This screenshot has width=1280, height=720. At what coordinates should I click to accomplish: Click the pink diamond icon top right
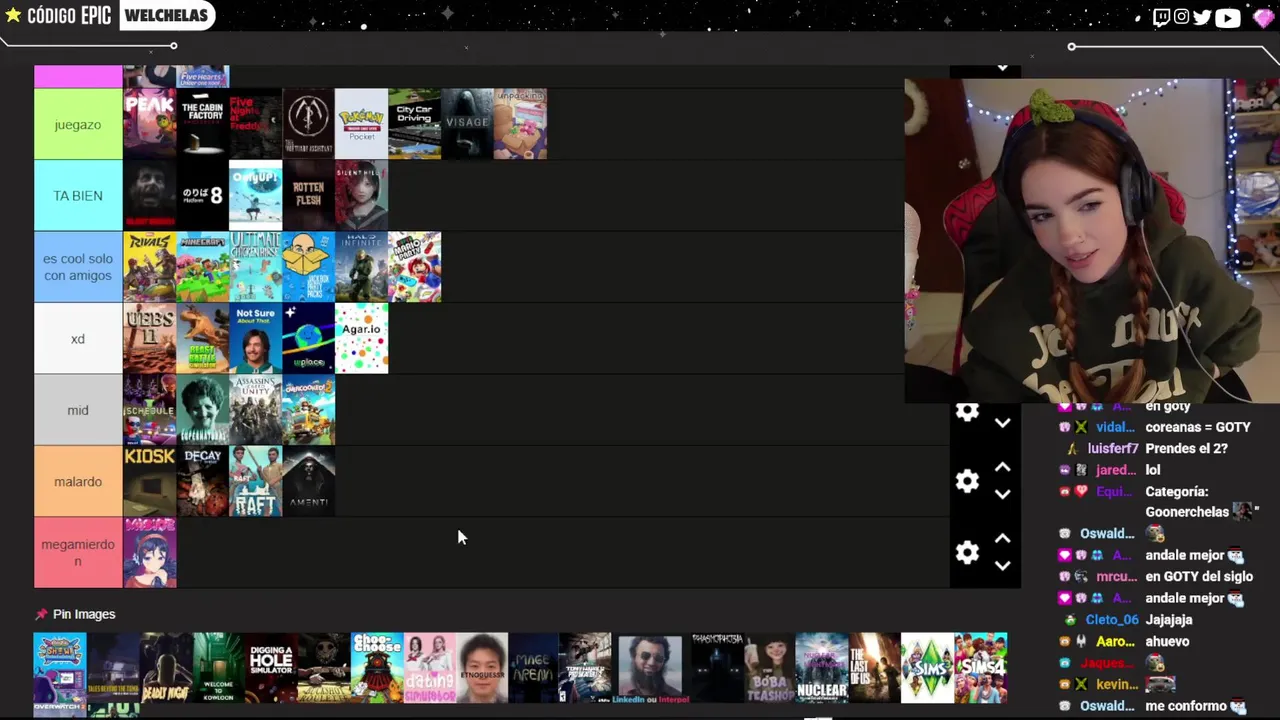pyautogui.click(x=1262, y=17)
